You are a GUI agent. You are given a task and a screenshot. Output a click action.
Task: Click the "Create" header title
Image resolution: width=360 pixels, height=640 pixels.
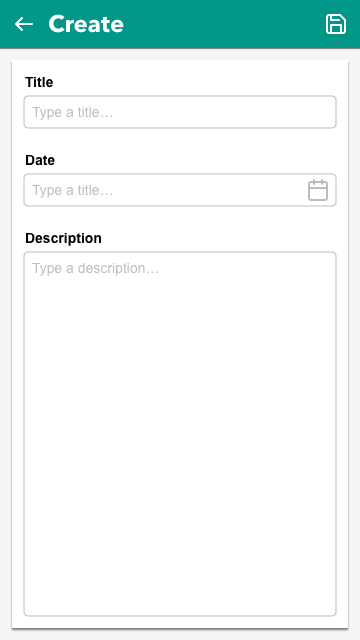86,24
